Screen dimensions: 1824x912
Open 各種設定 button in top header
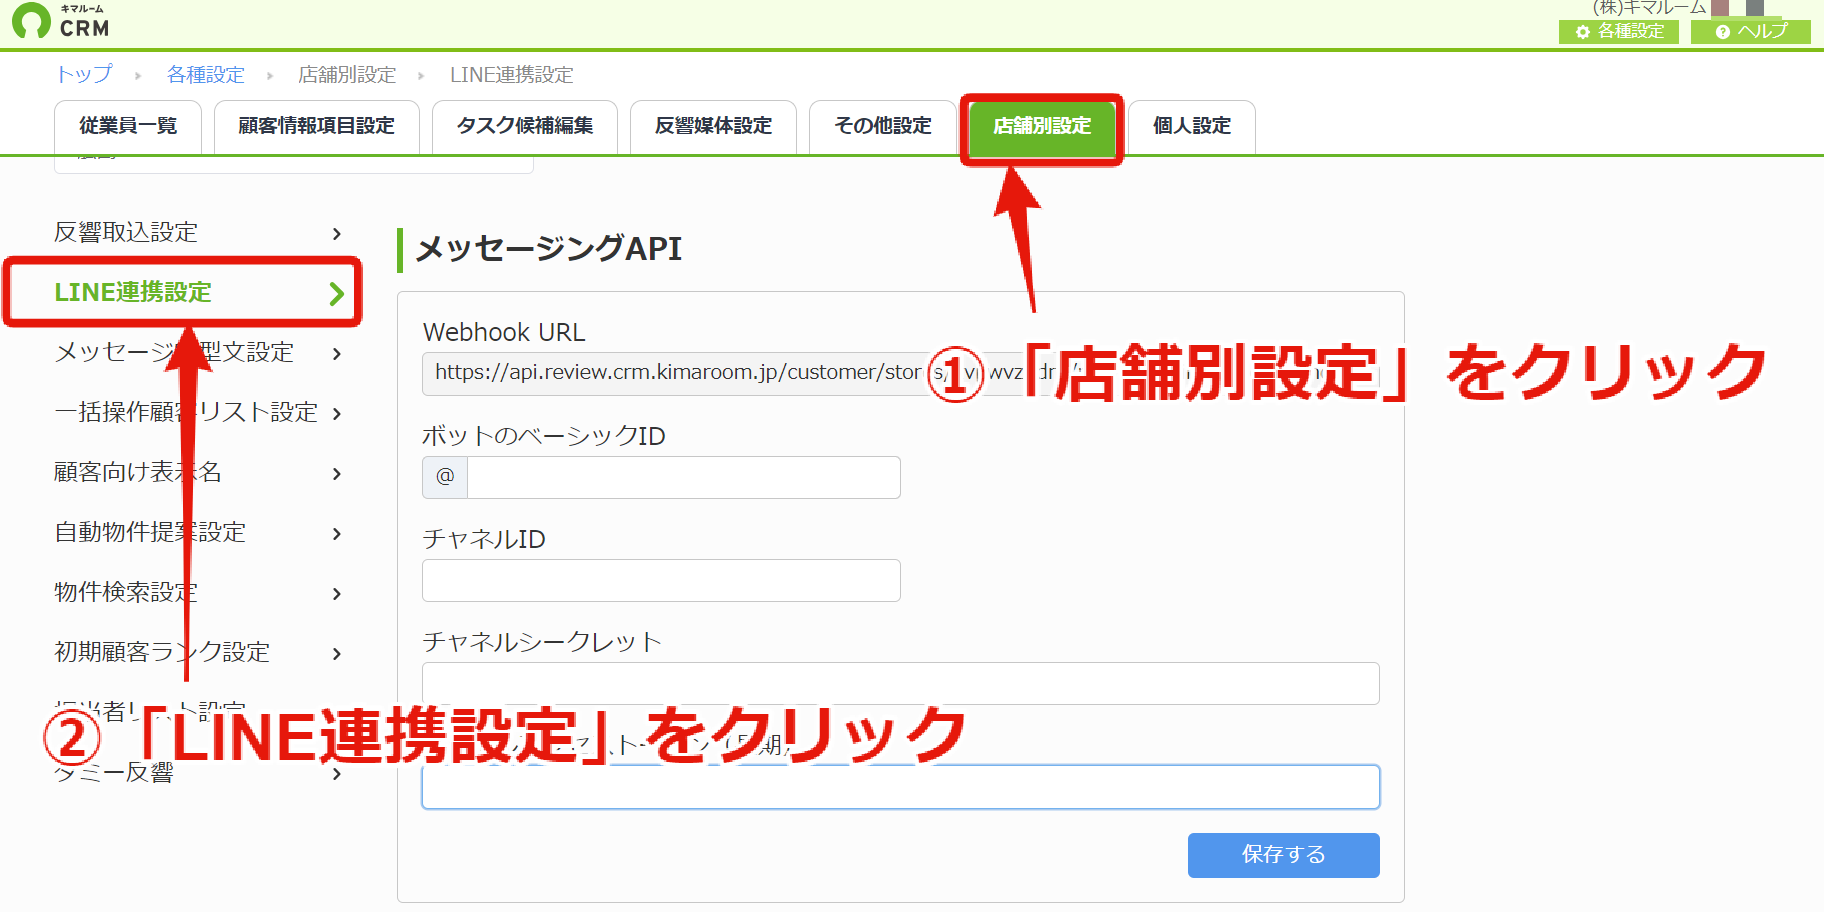pos(1619,31)
